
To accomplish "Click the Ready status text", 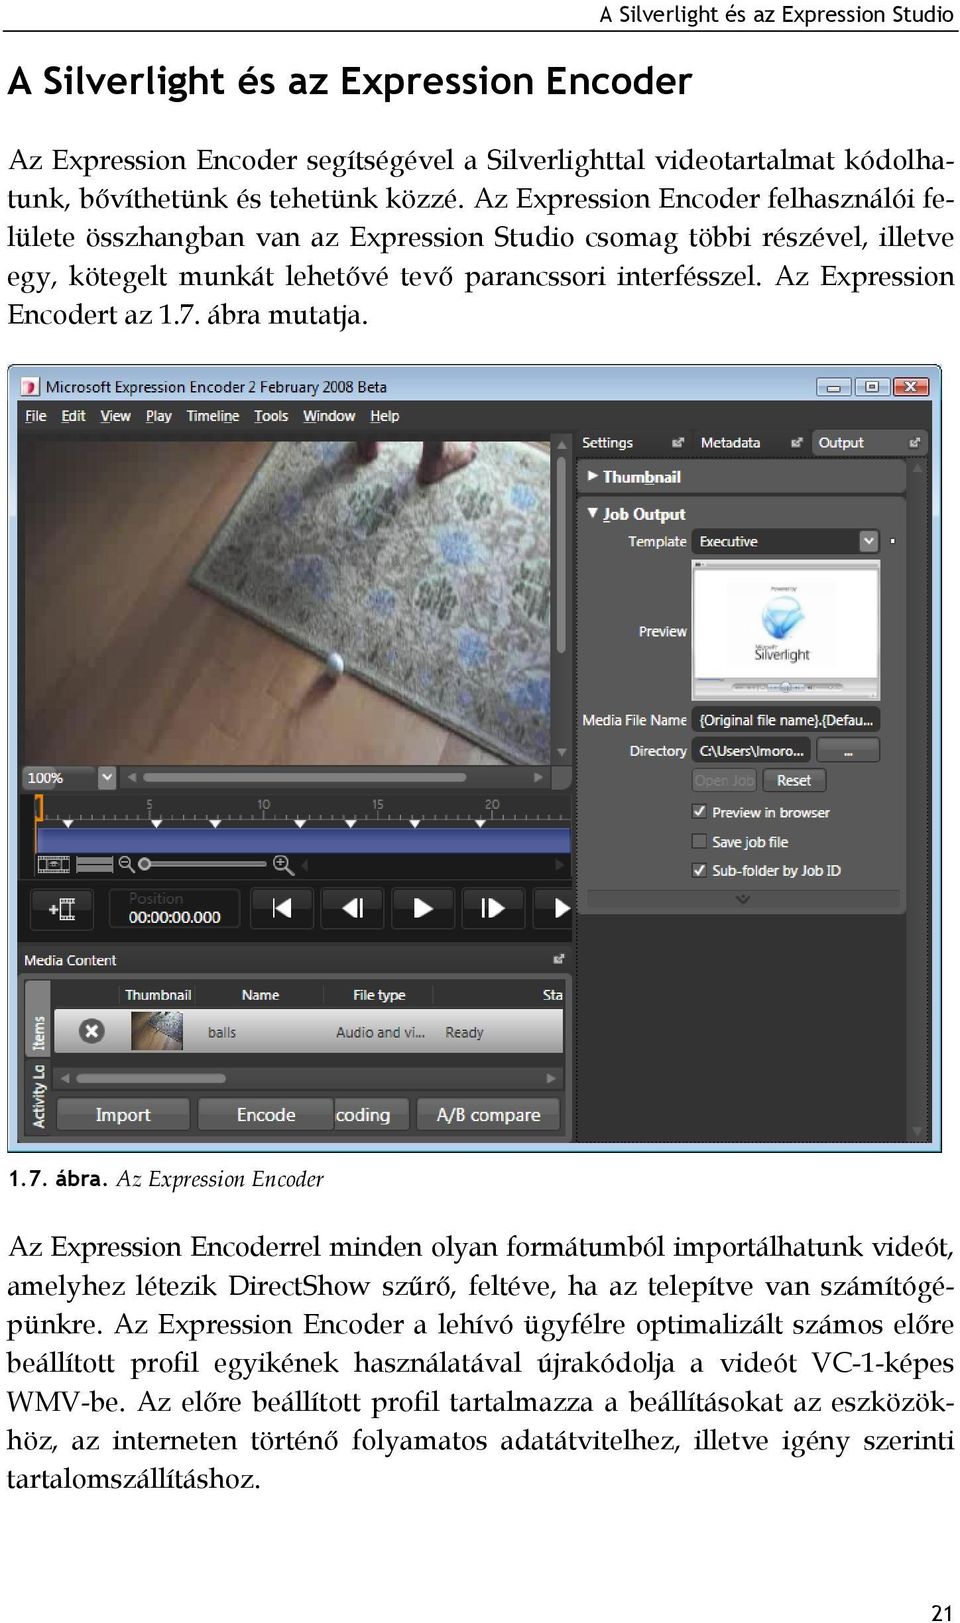I will pos(464,1032).
